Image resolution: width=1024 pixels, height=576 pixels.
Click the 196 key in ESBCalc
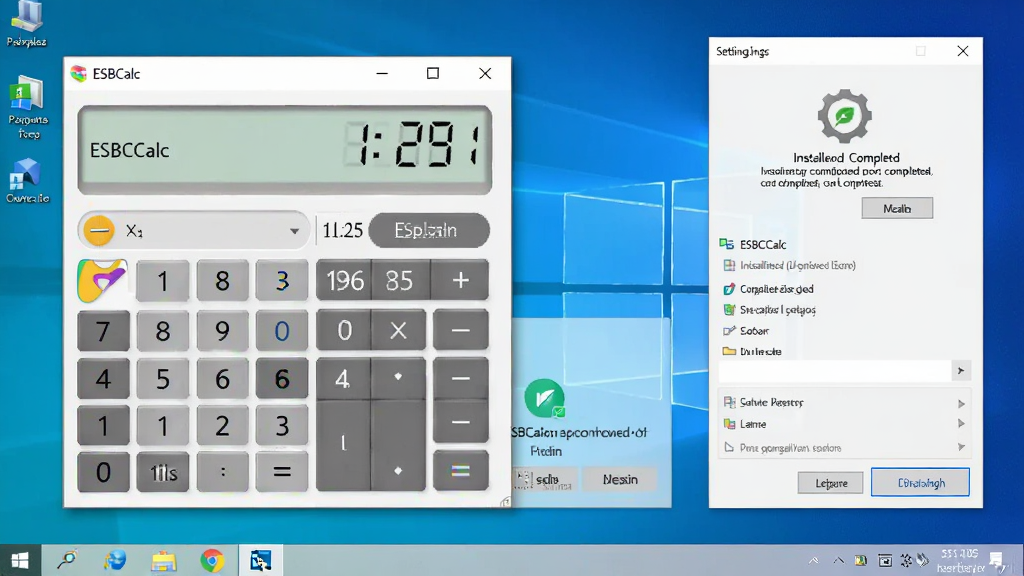pos(344,281)
